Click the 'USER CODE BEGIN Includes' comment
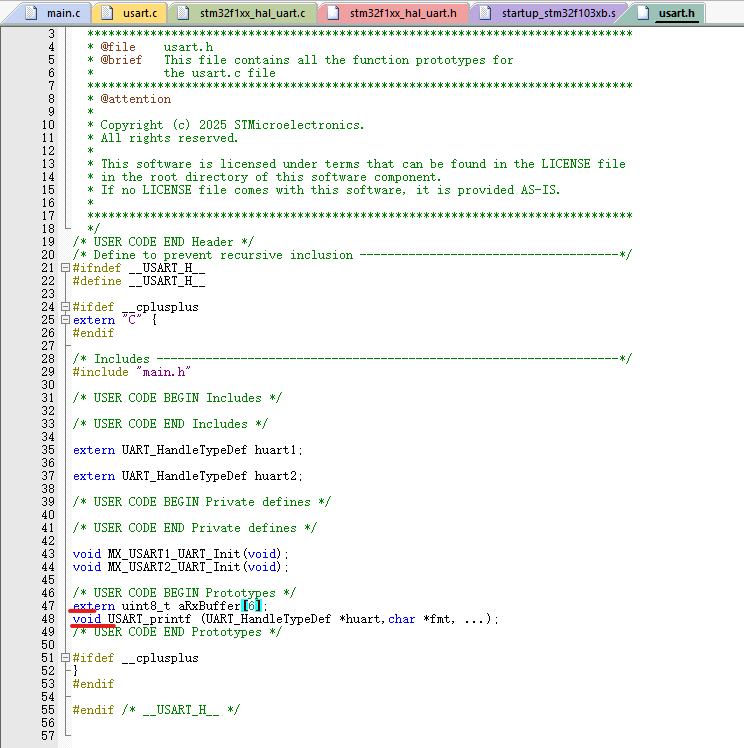Screen dimensions: 744x748 pyautogui.click(x=177, y=398)
